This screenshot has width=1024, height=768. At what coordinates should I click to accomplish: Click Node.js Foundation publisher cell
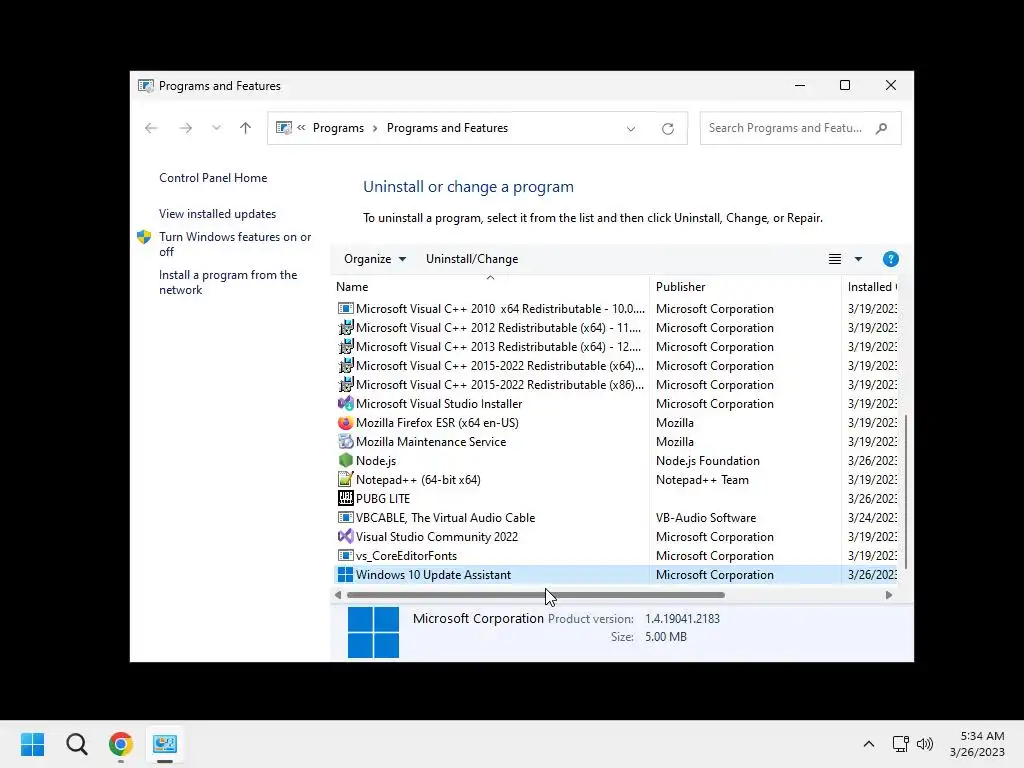[x=708, y=460]
